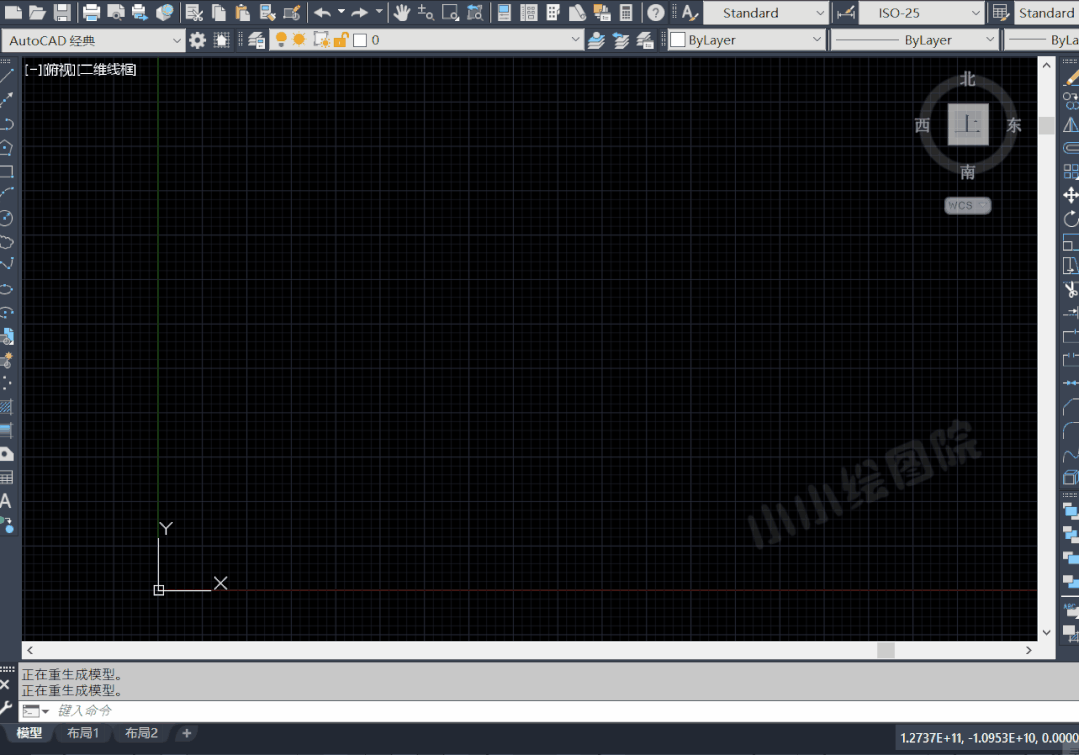
Task: Open the ISO-25 dimension style dropdown
Action: coord(921,13)
